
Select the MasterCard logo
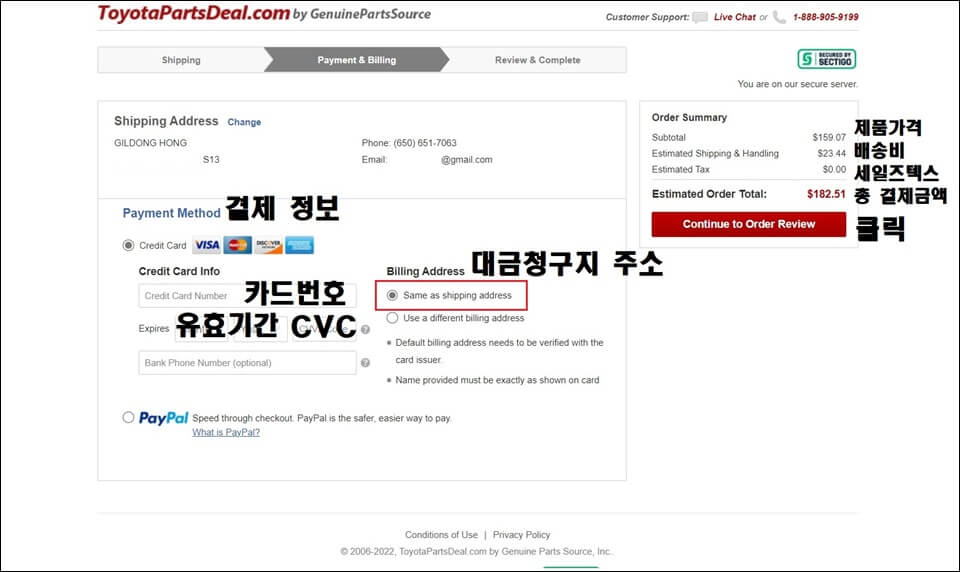[238, 245]
